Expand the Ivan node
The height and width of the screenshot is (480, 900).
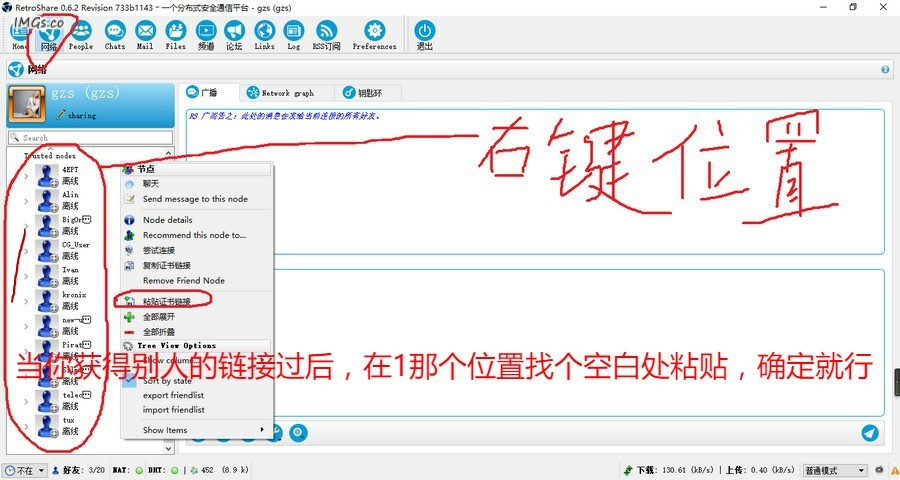point(26,276)
